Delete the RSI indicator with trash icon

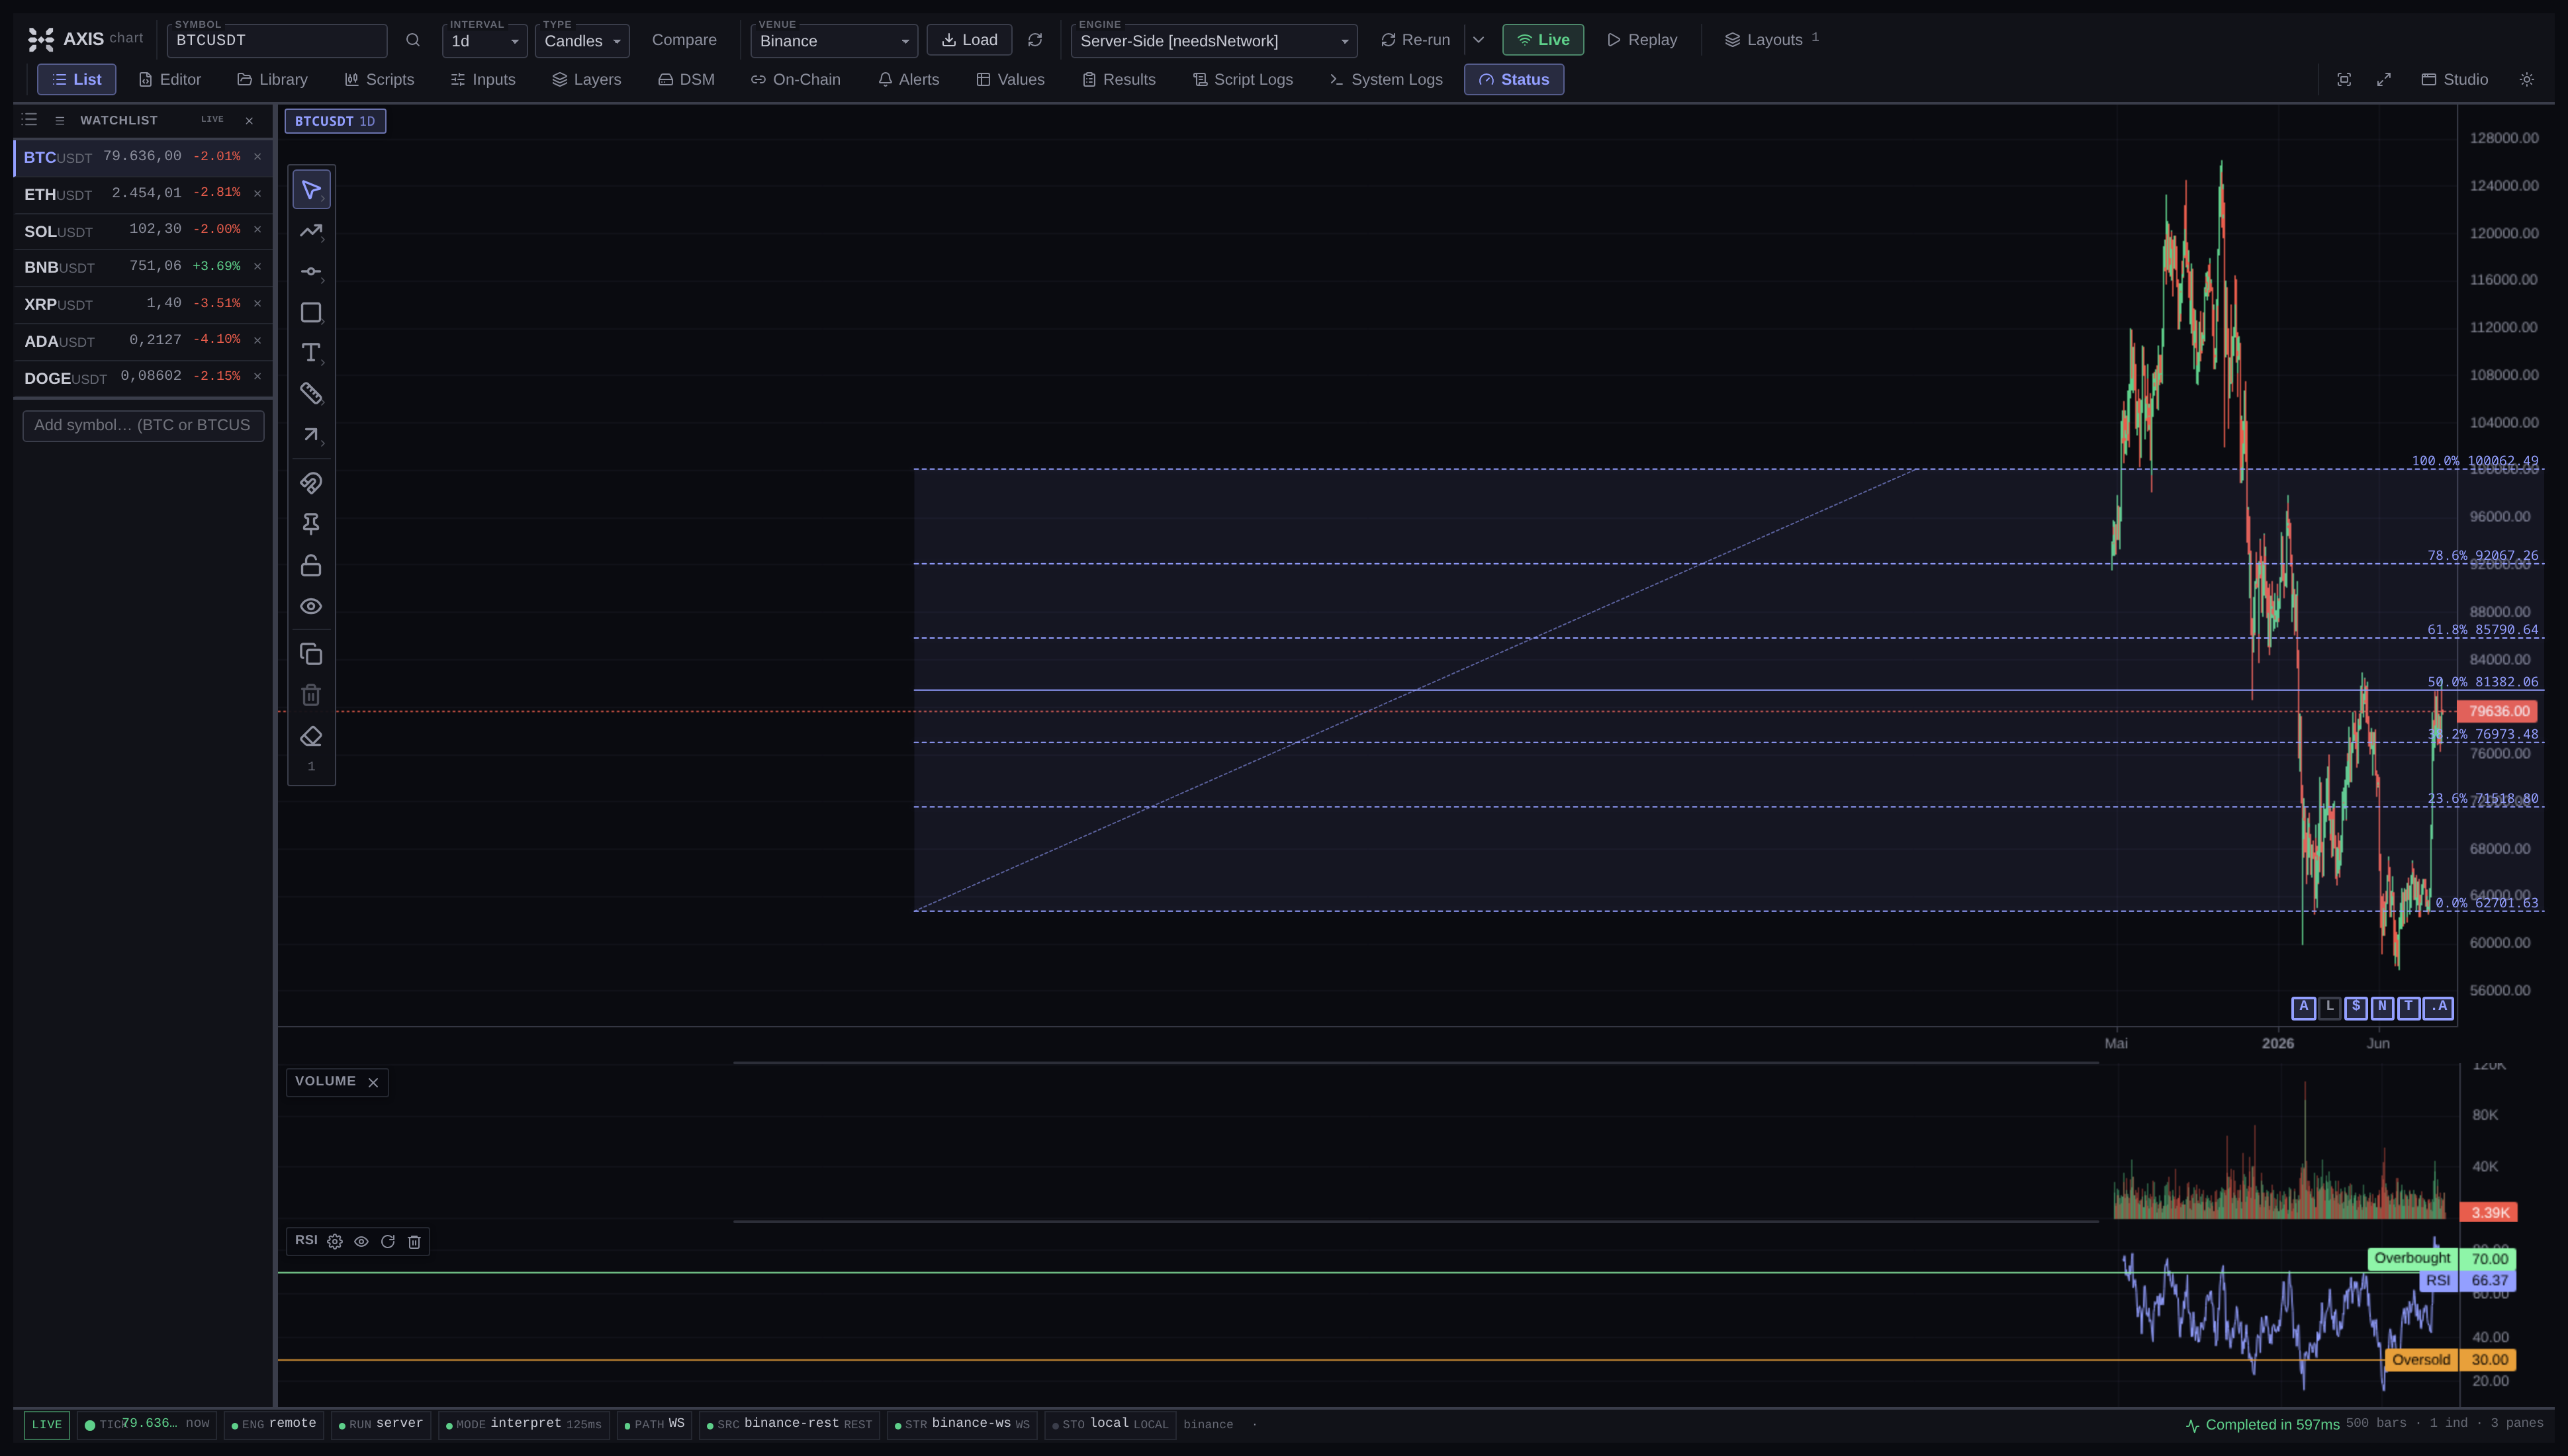[x=414, y=1242]
